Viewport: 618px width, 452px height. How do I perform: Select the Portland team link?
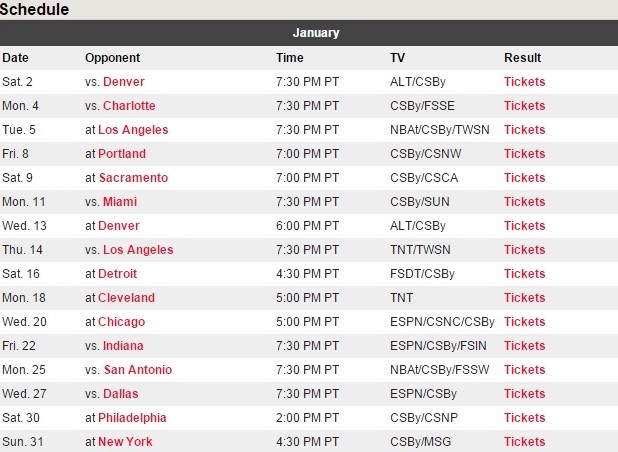tap(122, 154)
